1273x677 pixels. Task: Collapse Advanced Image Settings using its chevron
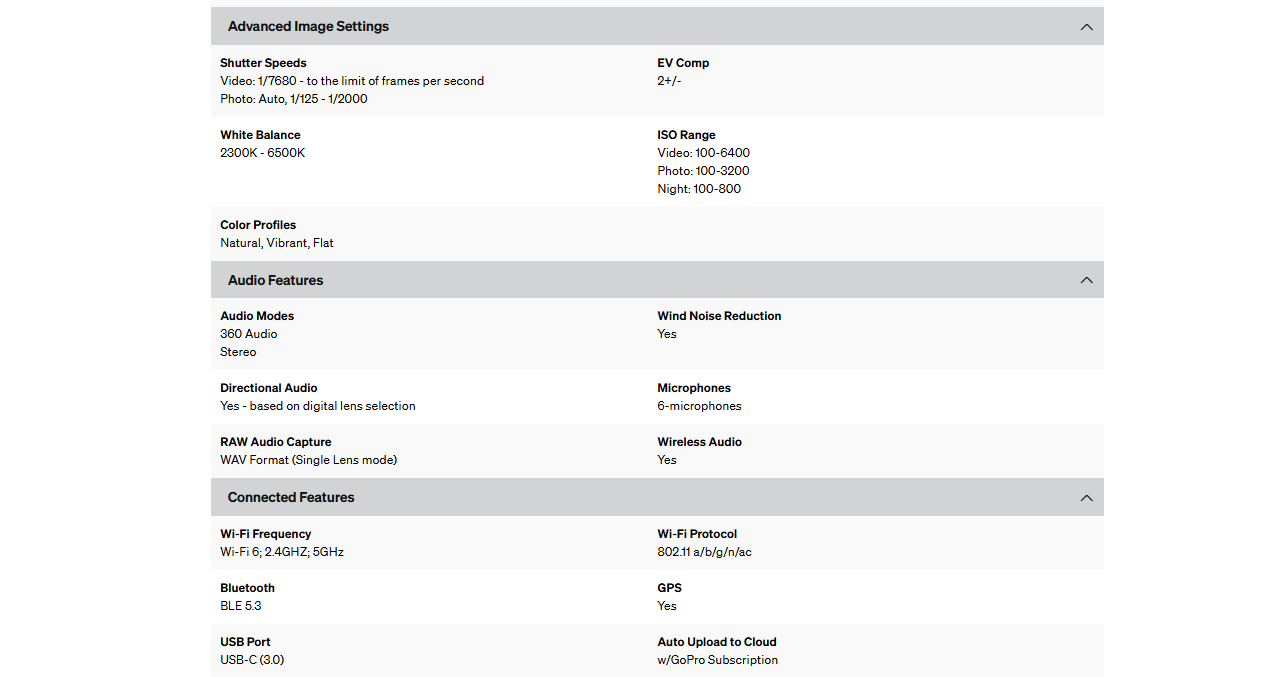coord(1086,27)
